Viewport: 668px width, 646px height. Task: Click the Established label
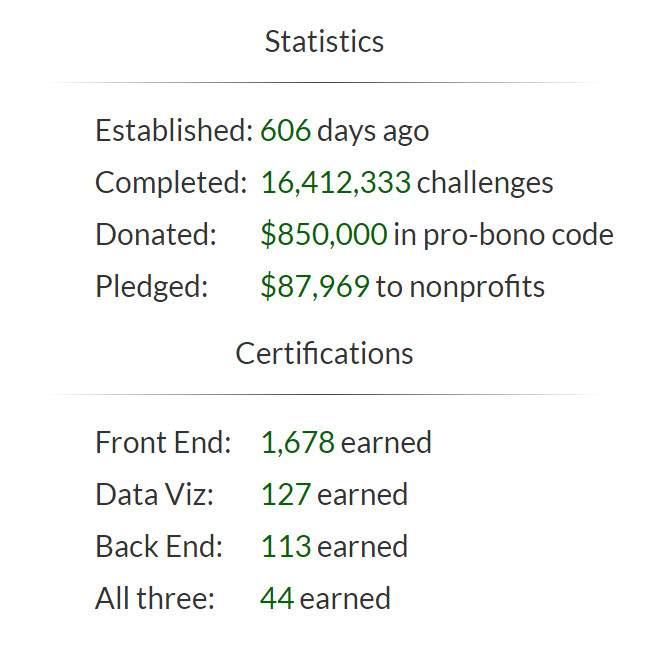pos(174,131)
